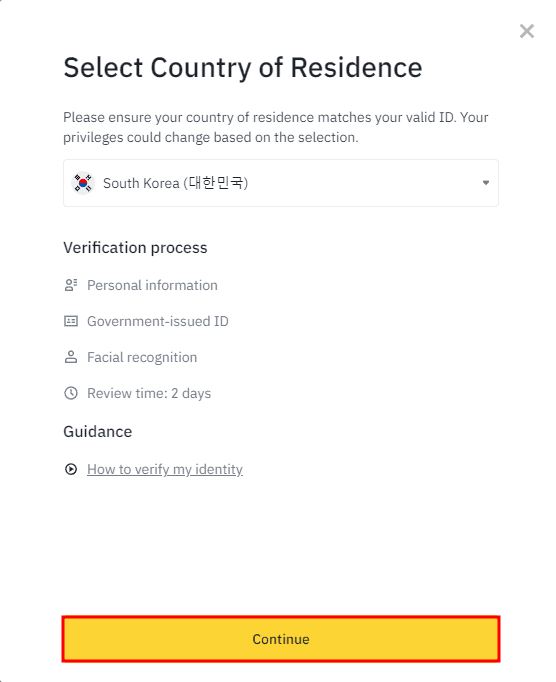Click the Select Country of Residence title
This screenshot has width=556, height=682.
coord(243,68)
